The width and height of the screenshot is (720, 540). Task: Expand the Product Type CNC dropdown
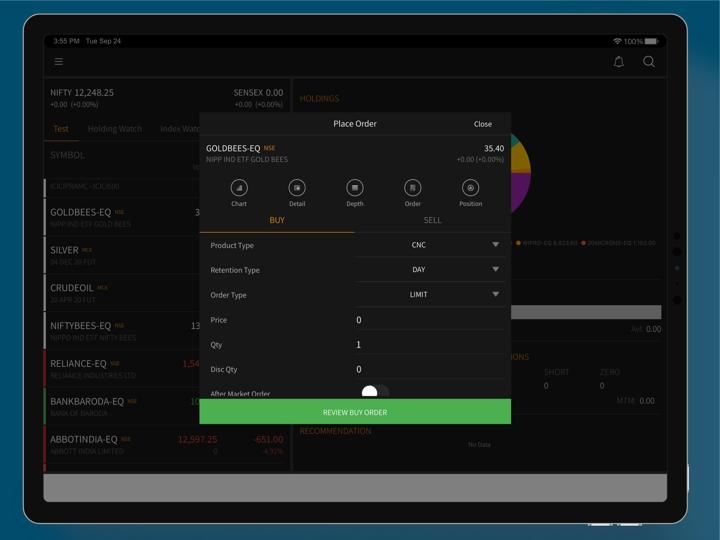[430, 245]
